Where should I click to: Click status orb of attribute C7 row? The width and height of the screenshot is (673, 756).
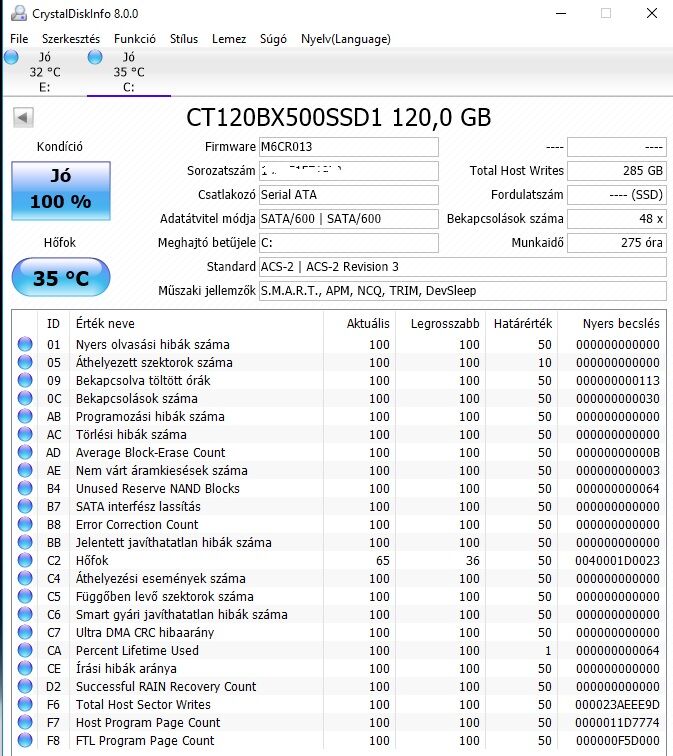[25, 632]
